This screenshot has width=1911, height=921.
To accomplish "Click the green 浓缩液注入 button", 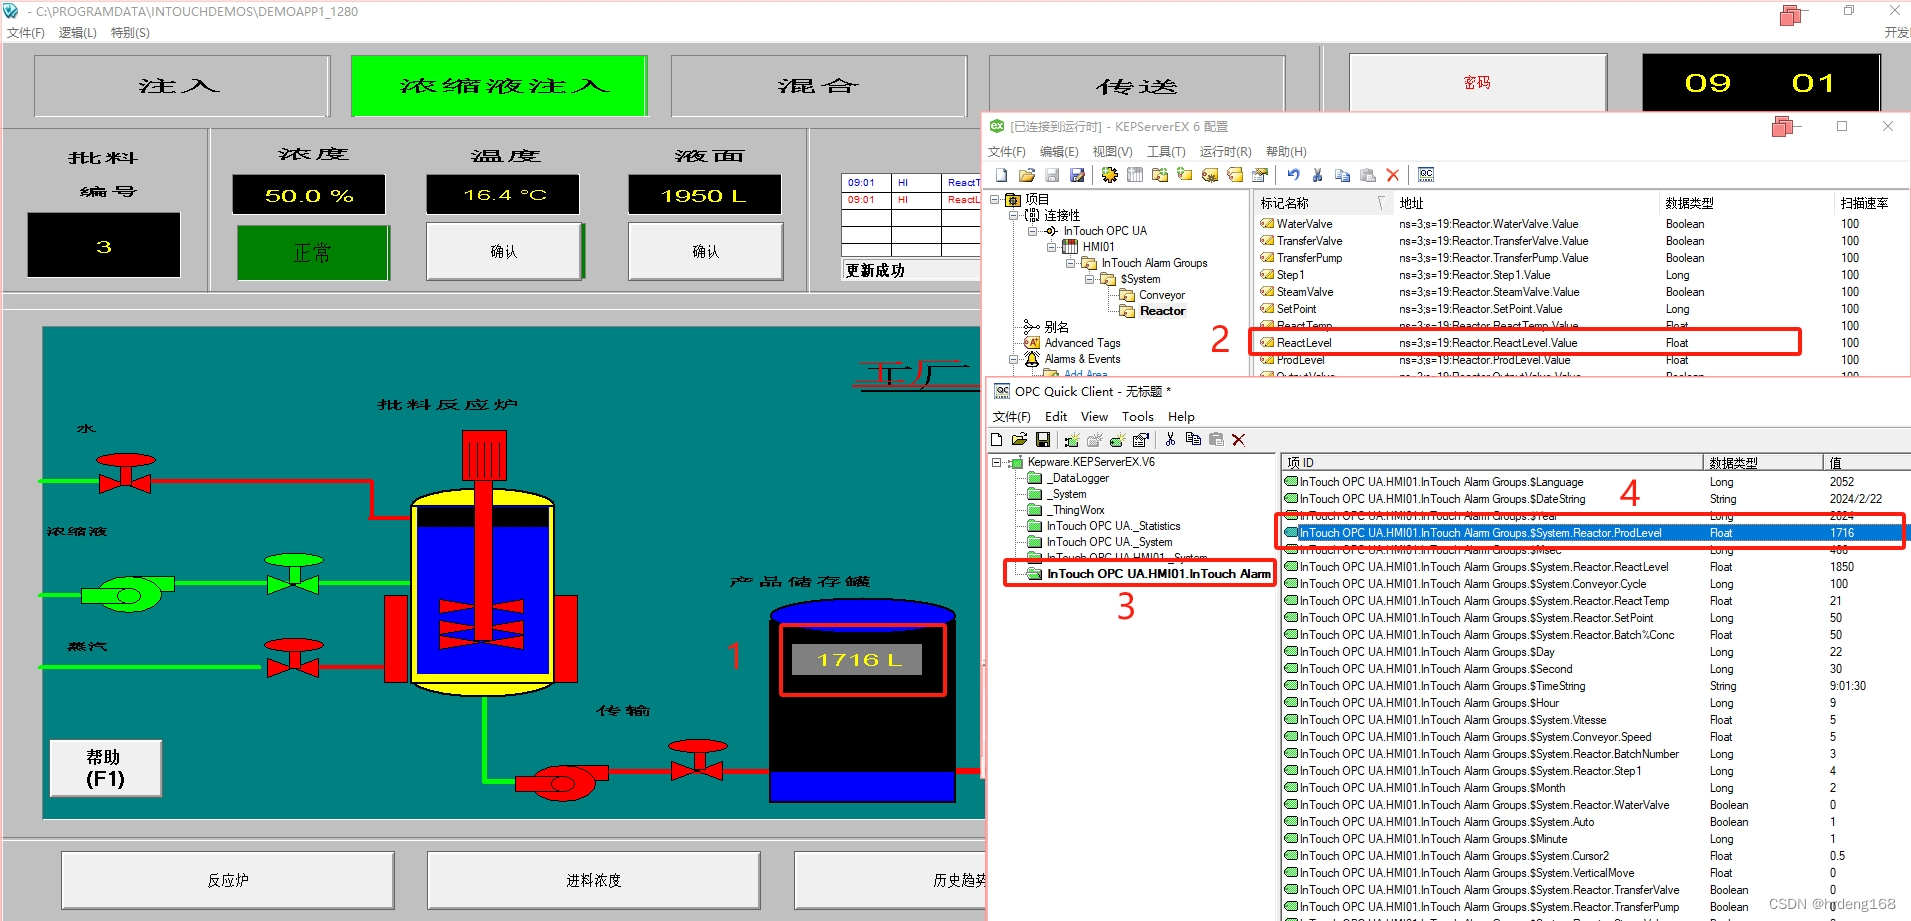I will tap(499, 86).
